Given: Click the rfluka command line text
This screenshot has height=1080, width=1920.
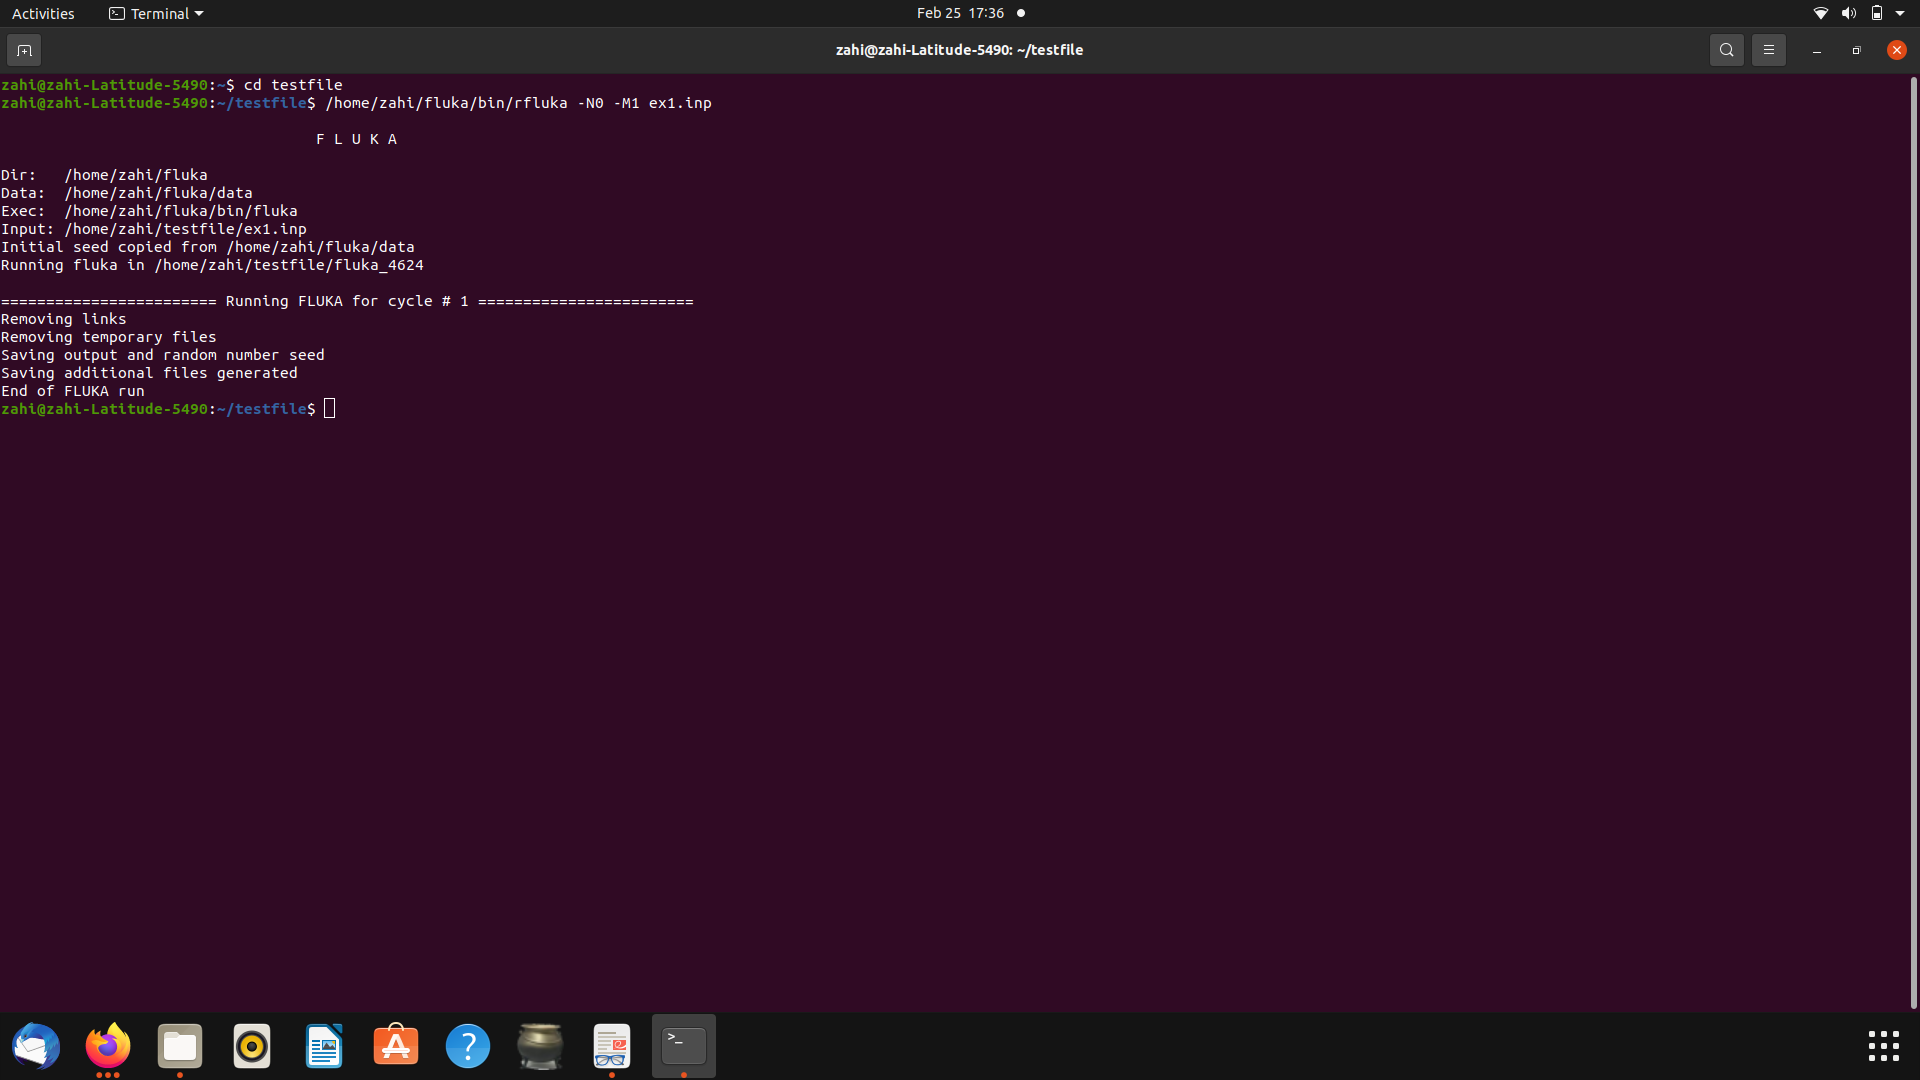Looking at the screenshot, I should coord(518,103).
